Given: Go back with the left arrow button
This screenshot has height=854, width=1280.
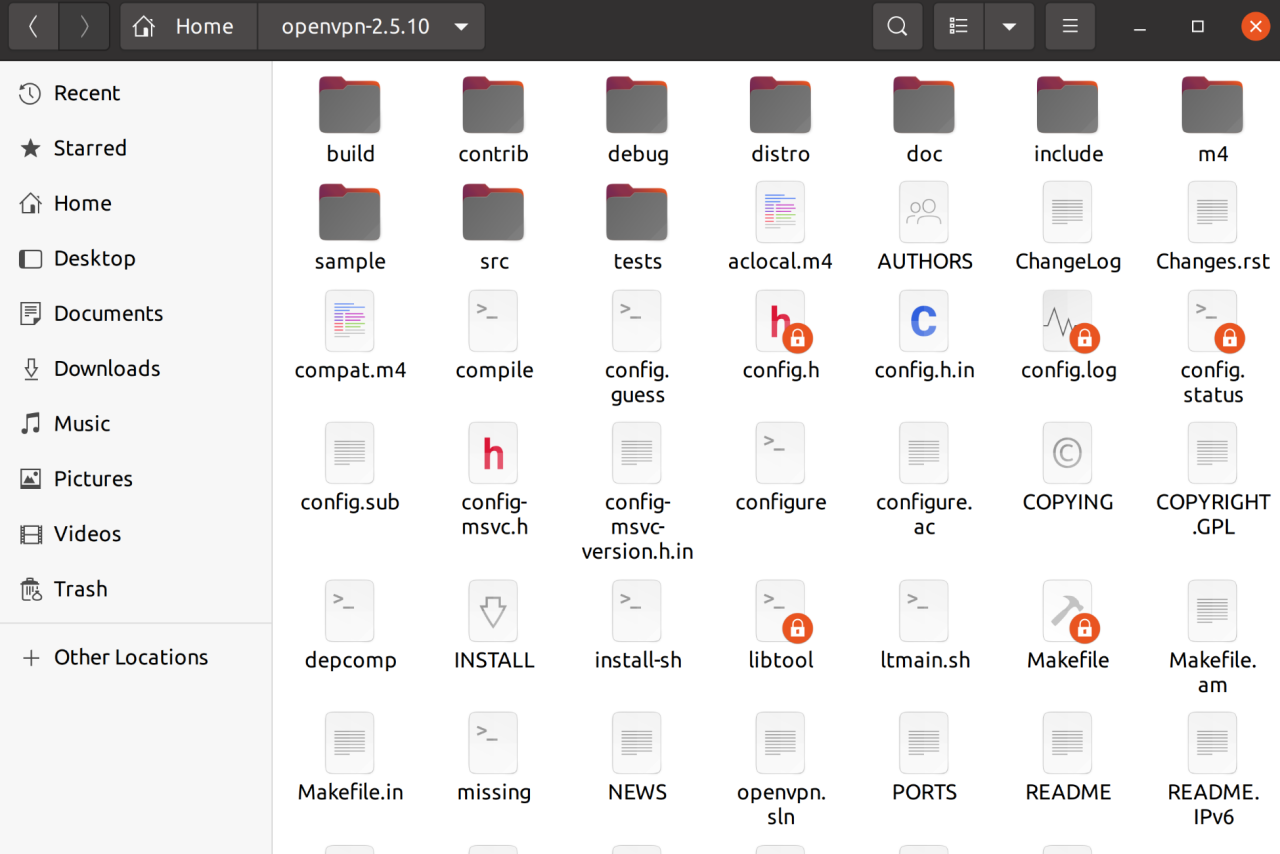Looking at the screenshot, I should point(34,27).
